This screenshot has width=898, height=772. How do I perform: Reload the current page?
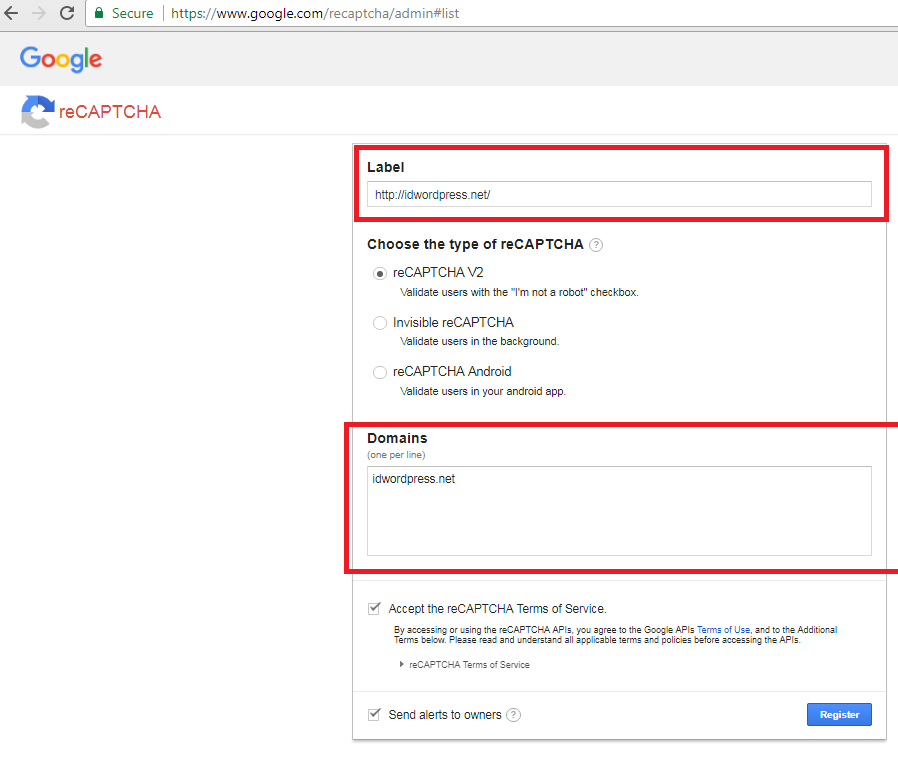(67, 14)
